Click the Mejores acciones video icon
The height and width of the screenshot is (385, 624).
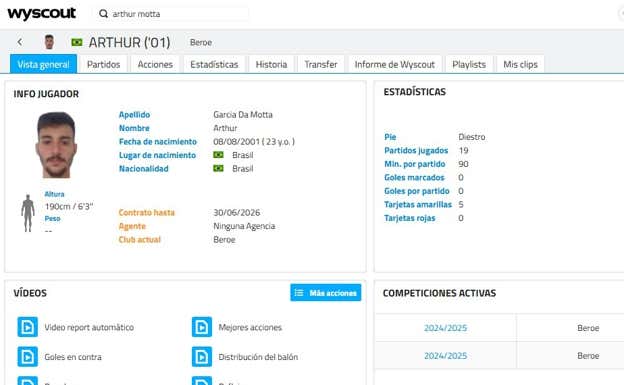click(202, 327)
